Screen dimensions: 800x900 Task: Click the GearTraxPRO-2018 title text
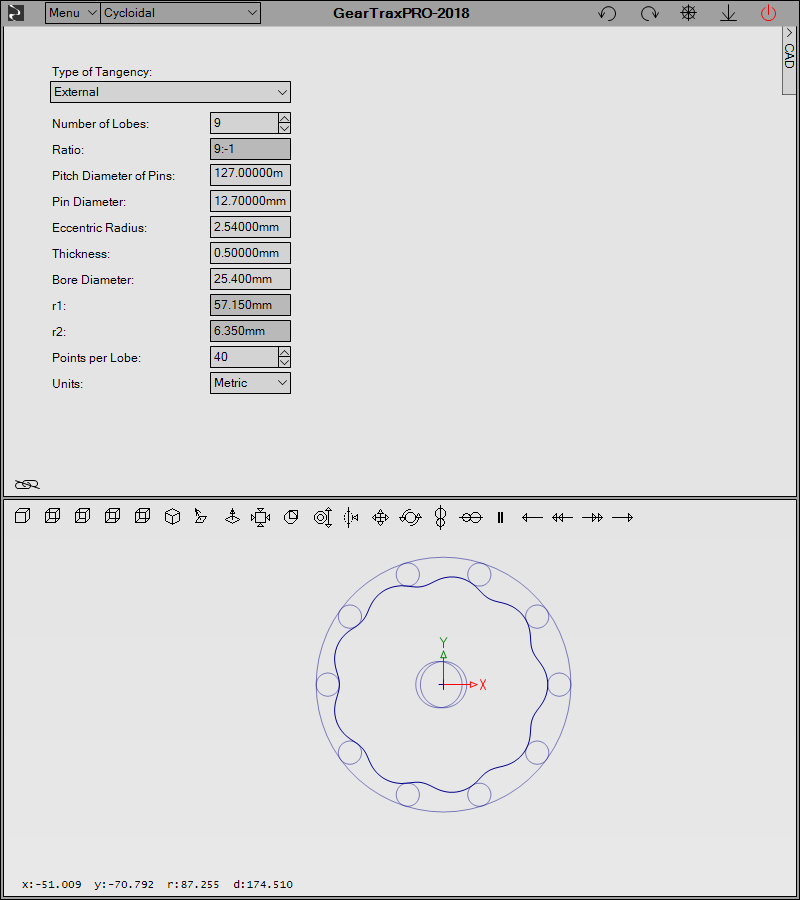(x=401, y=13)
